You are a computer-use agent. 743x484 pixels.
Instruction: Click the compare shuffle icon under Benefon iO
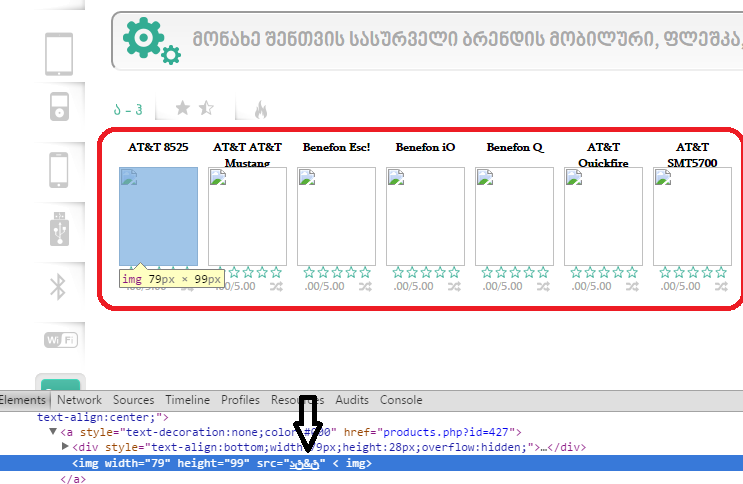[454, 286]
